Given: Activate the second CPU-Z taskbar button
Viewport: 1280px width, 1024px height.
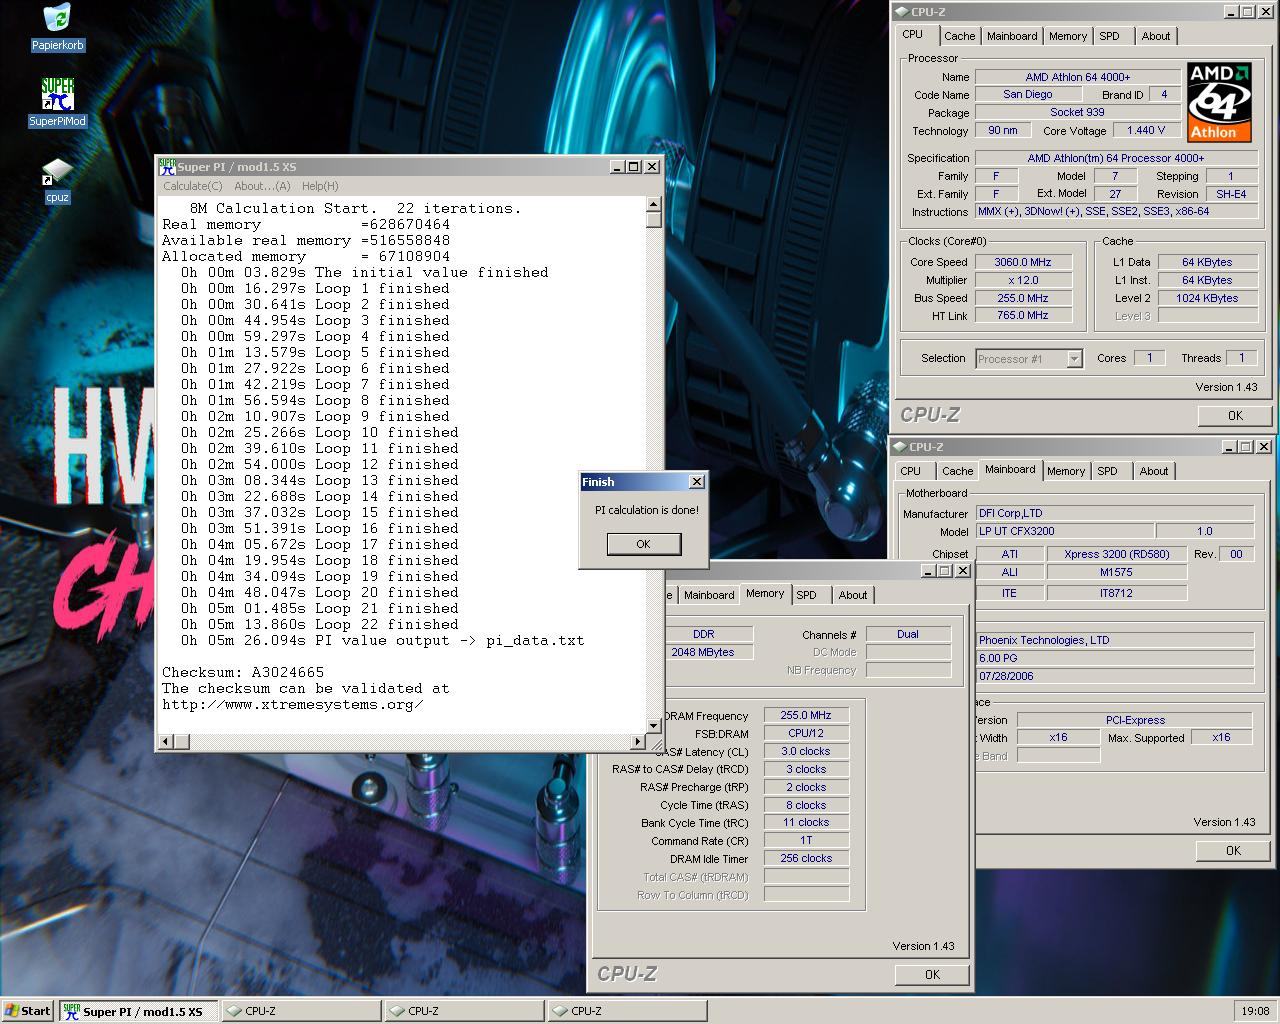Looking at the screenshot, I should pyautogui.click(x=464, y=1011).
